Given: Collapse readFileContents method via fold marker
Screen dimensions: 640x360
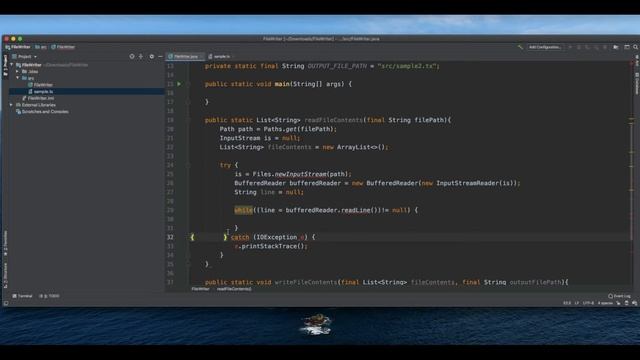Looking at the screenshot, I should coord(188,120).
